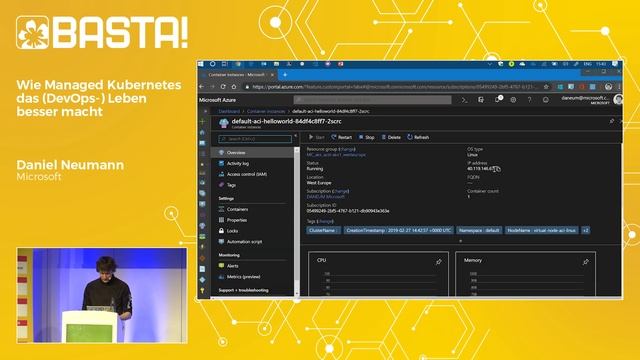Click the browser address bar URL
This screenshot has width=640, height=360.
395,87
